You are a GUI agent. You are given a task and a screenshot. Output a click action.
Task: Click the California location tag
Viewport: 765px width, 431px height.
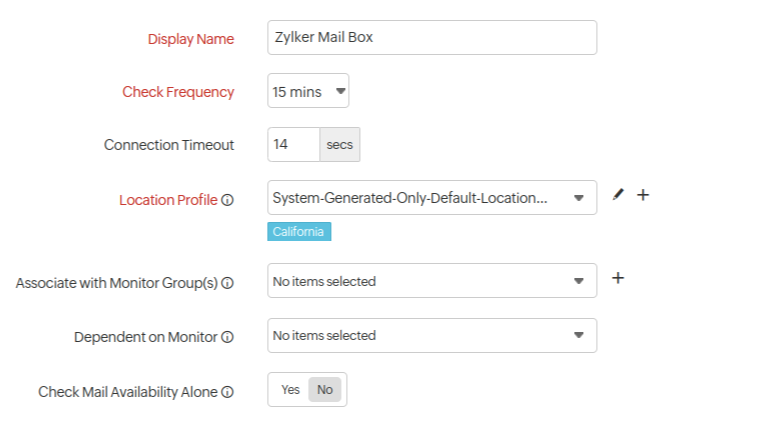tap(299, 231)
